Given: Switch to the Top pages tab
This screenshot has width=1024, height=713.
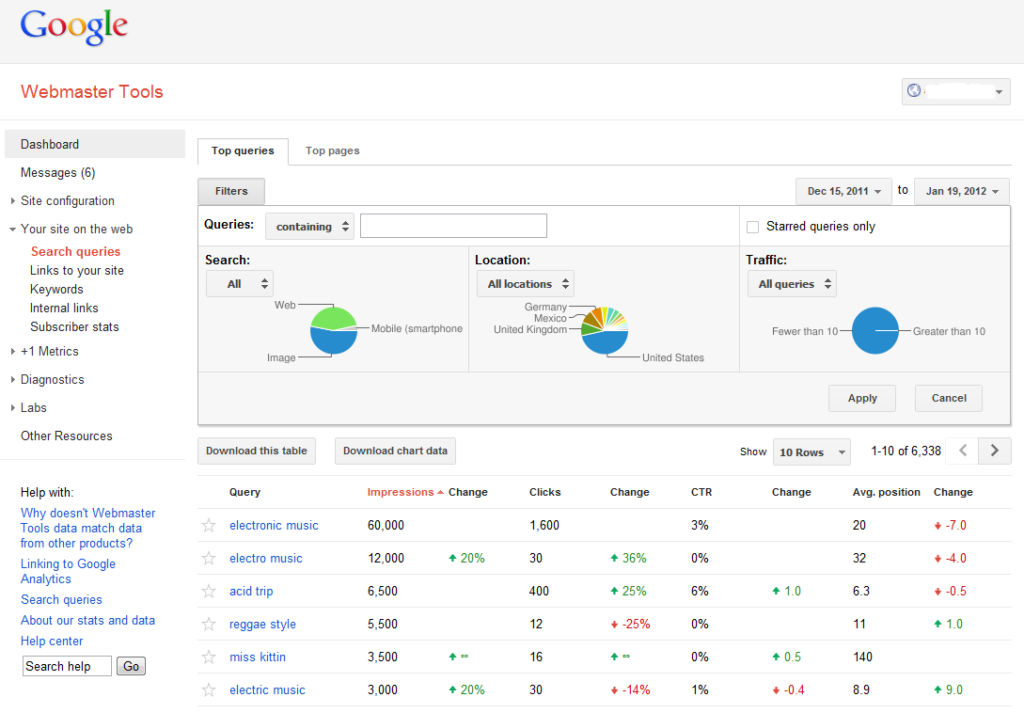Looking at the screenshot, I should point(332,150).
